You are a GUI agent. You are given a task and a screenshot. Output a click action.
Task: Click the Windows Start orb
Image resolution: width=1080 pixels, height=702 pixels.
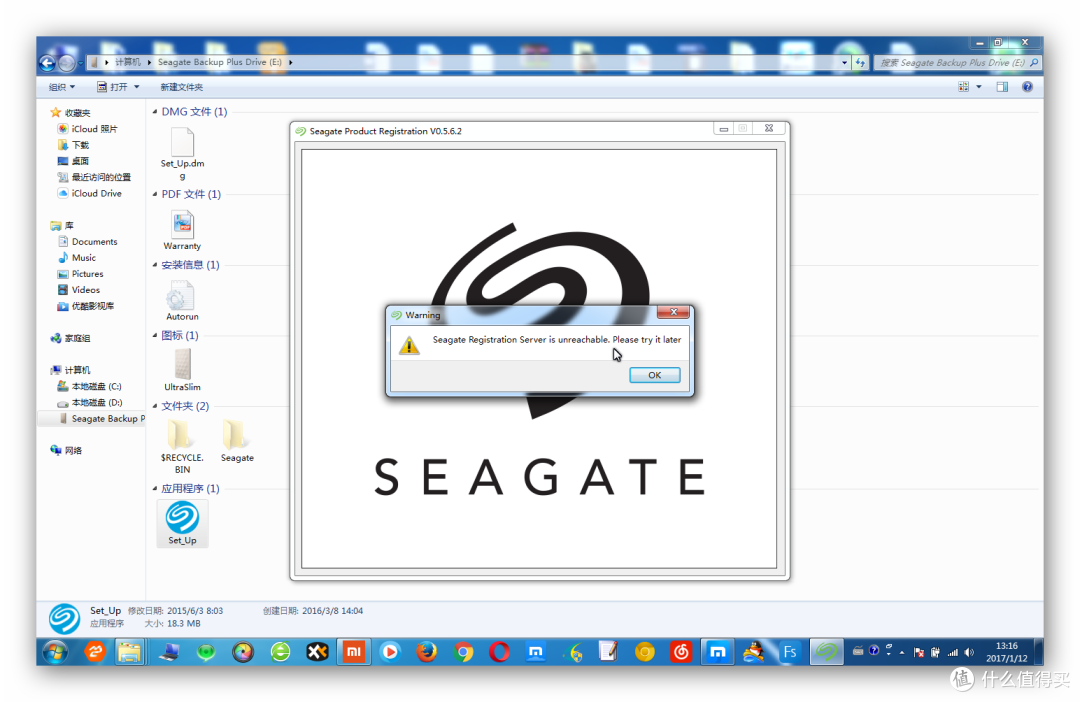click(x=56, y=652)
